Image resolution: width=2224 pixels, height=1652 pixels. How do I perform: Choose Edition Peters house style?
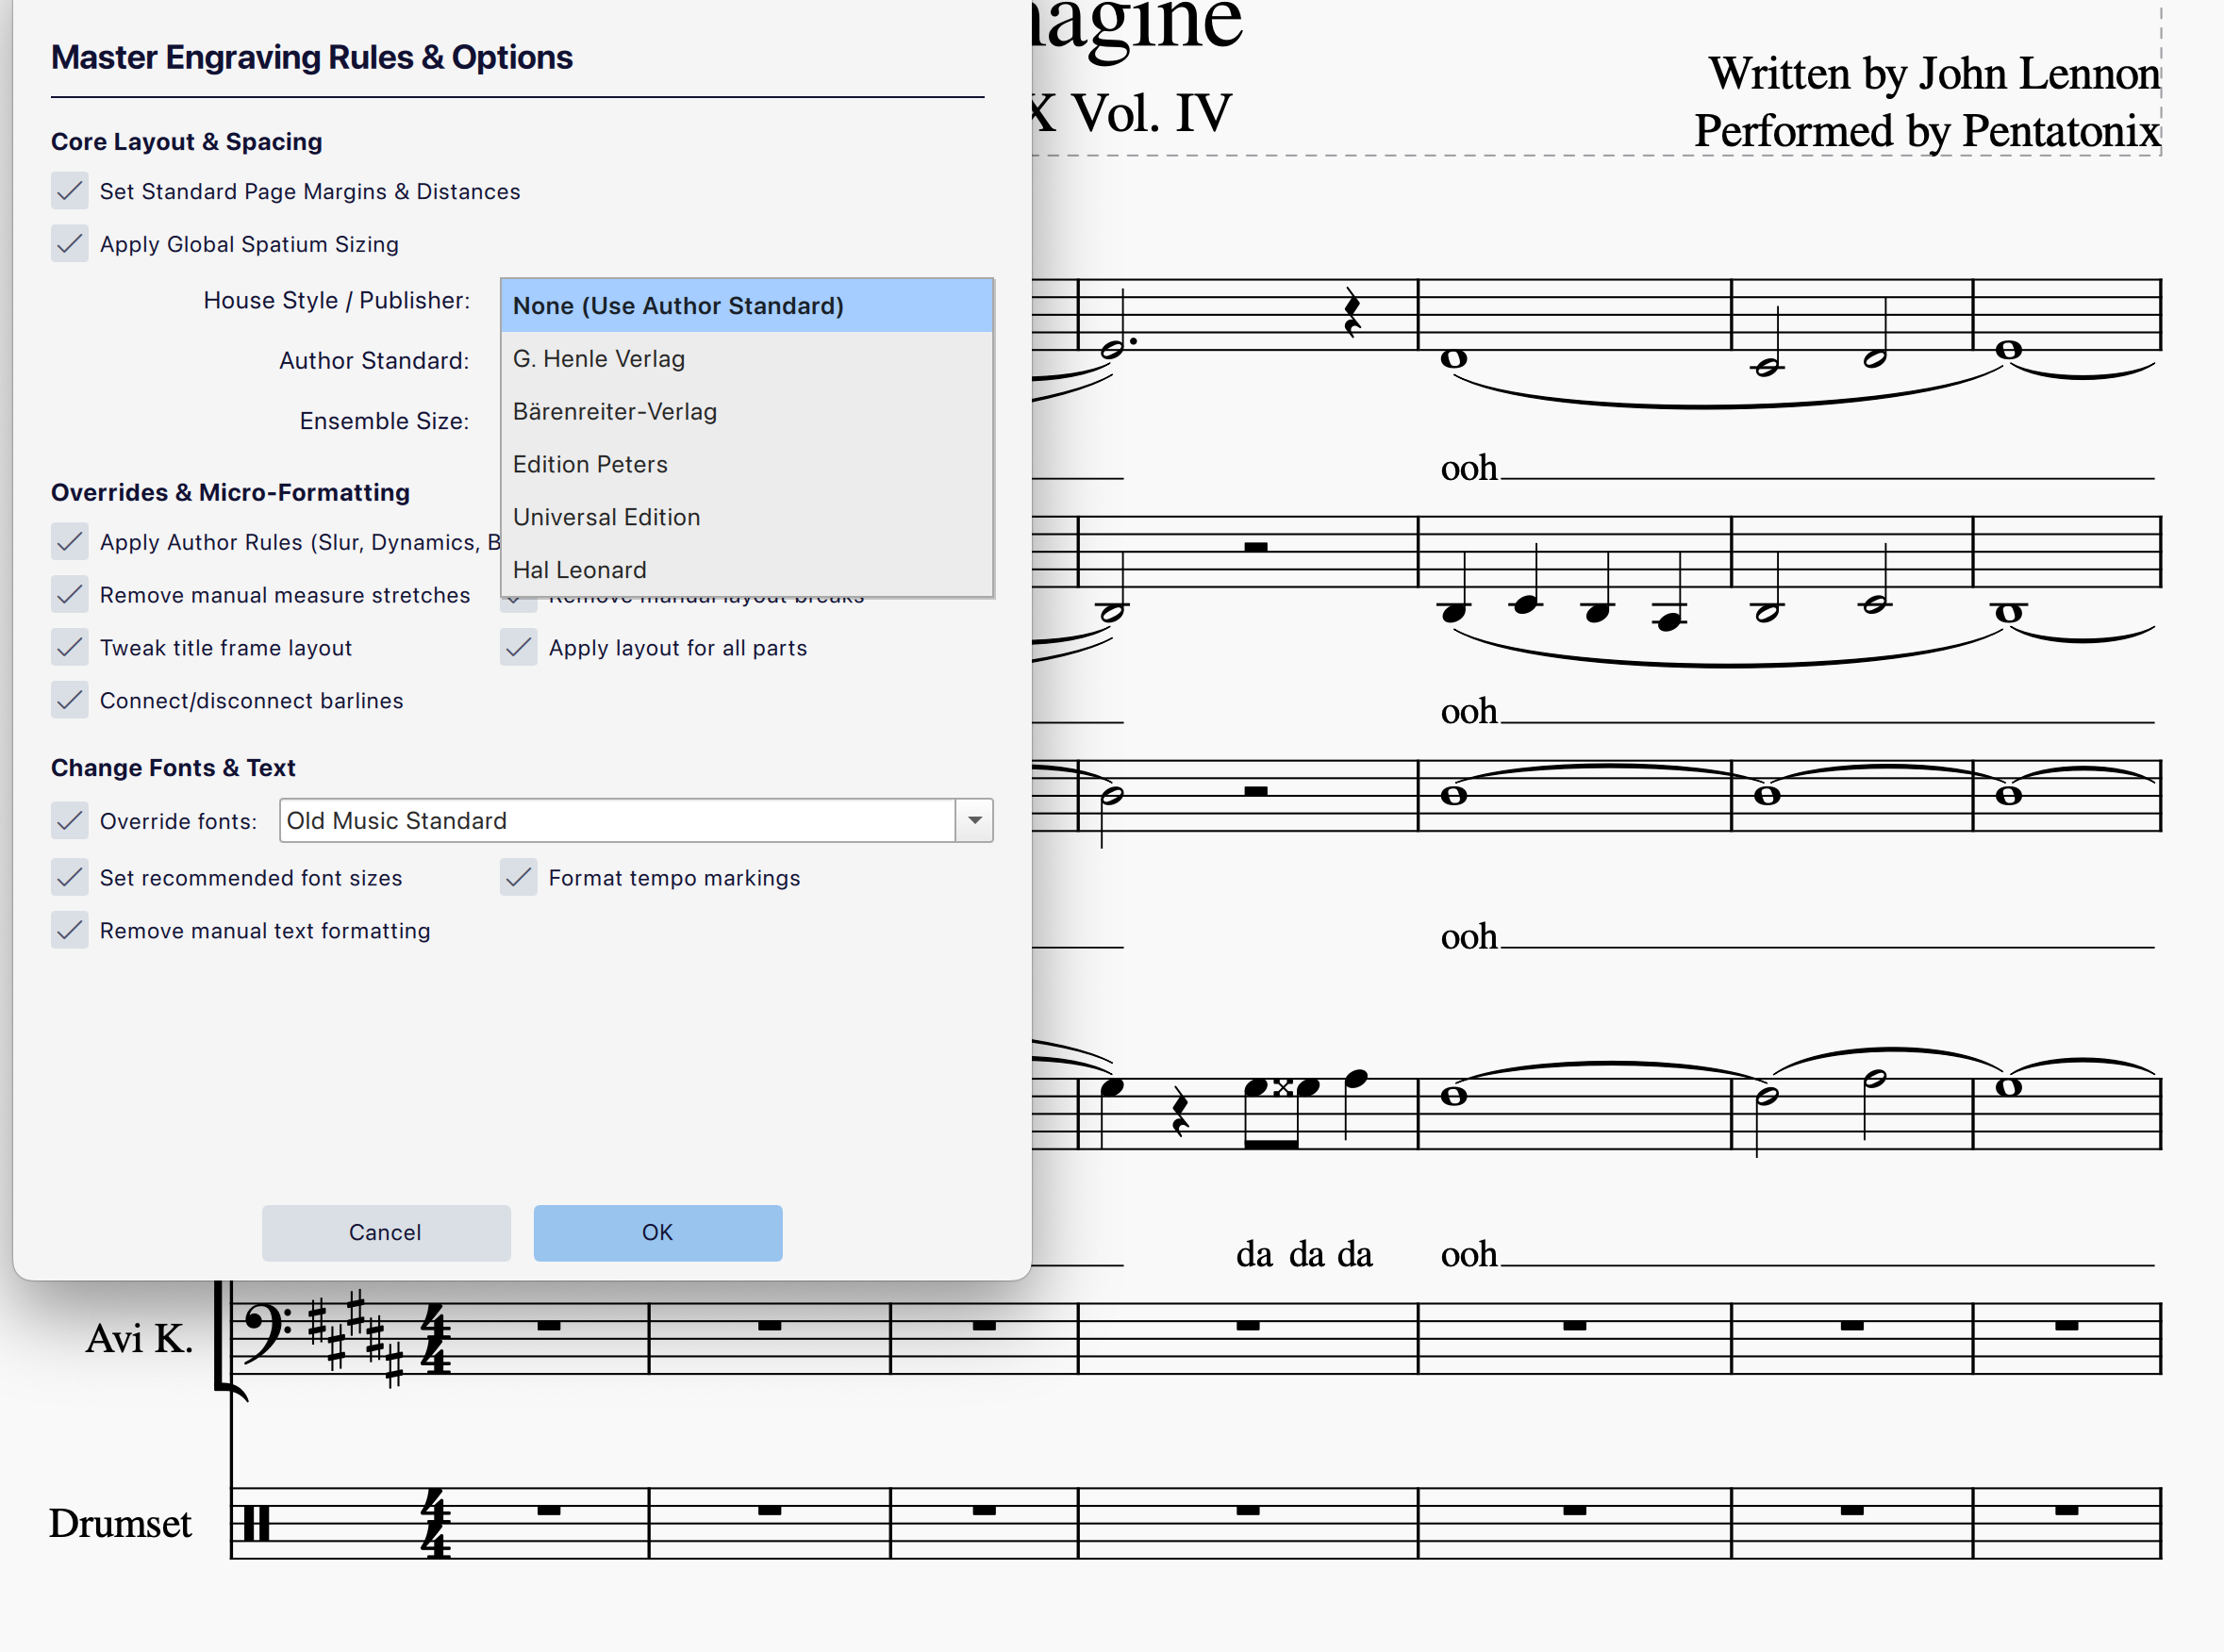[x=747, y=464]
